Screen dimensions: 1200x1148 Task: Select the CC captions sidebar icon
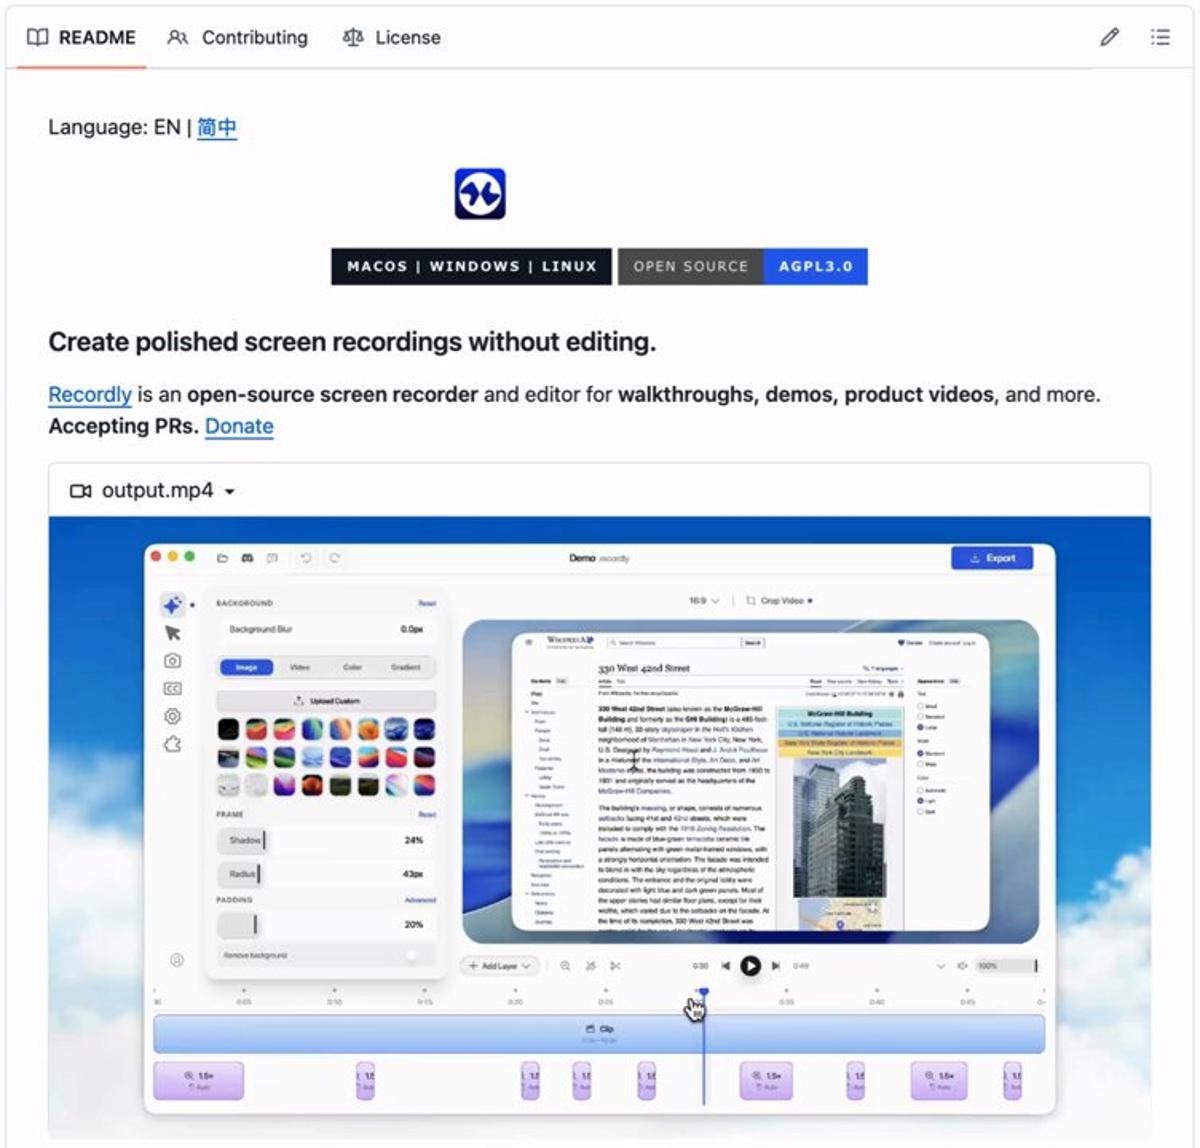tap(172, 688)
